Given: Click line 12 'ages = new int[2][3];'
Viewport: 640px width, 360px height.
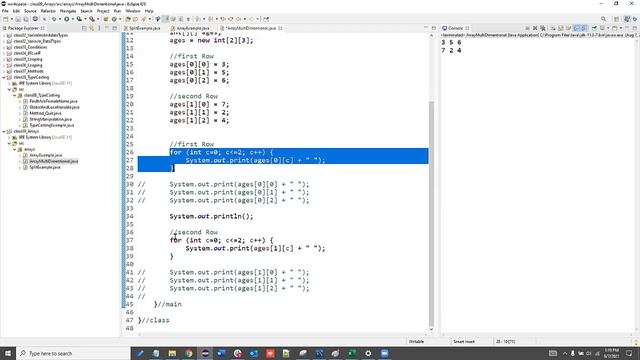Looking at the screenshot, I should tap(211, 40).
